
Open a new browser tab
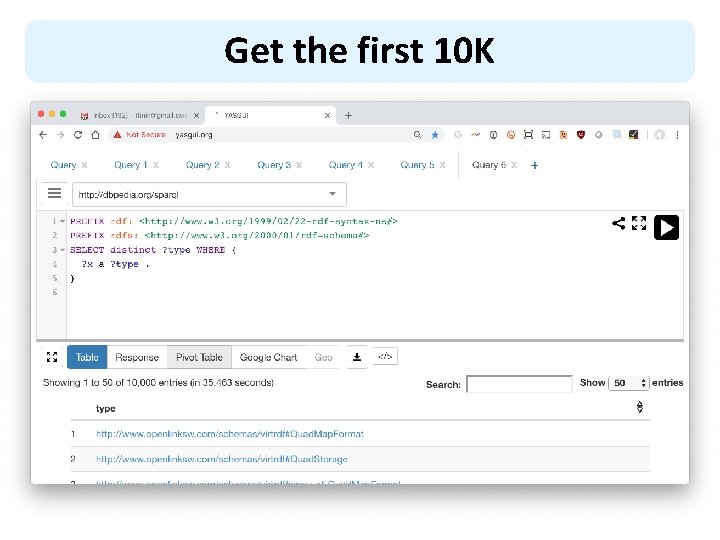348,115
